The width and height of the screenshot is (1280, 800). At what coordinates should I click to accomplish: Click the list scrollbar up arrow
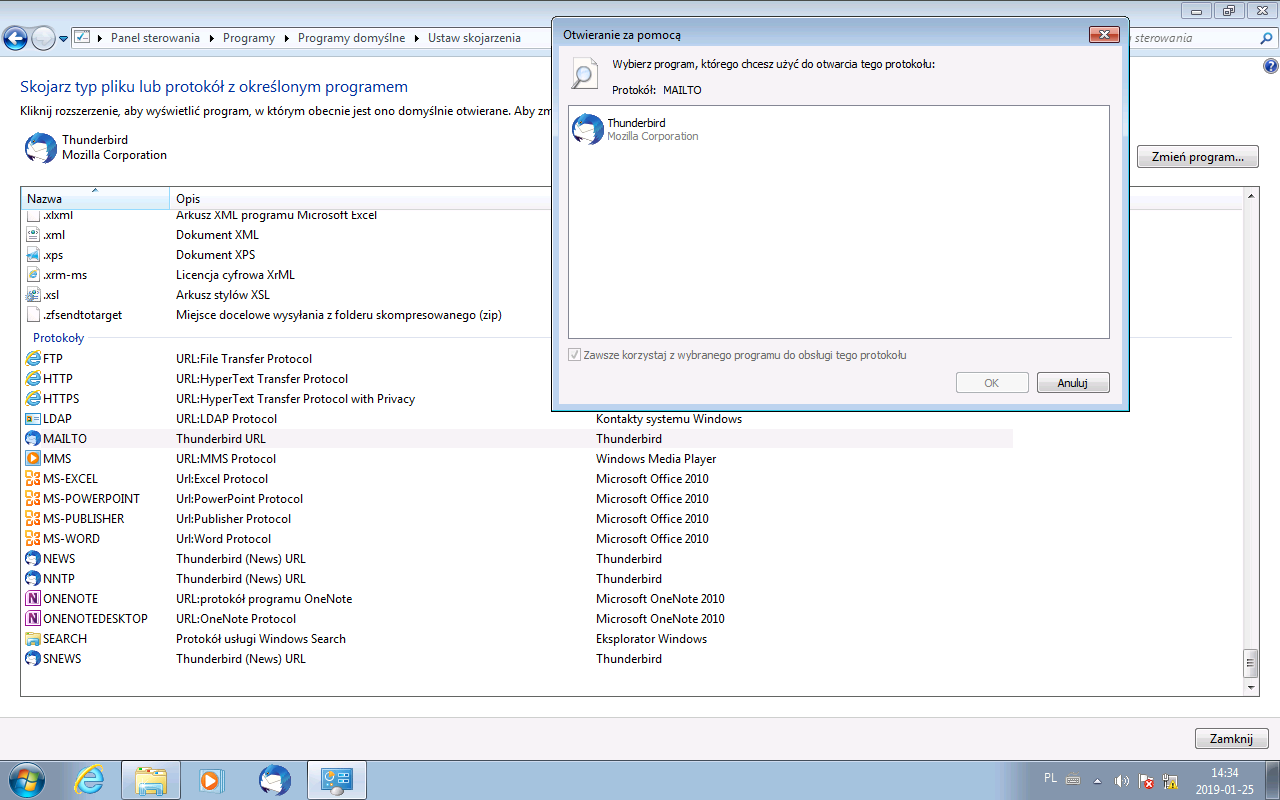(1250, 196)
